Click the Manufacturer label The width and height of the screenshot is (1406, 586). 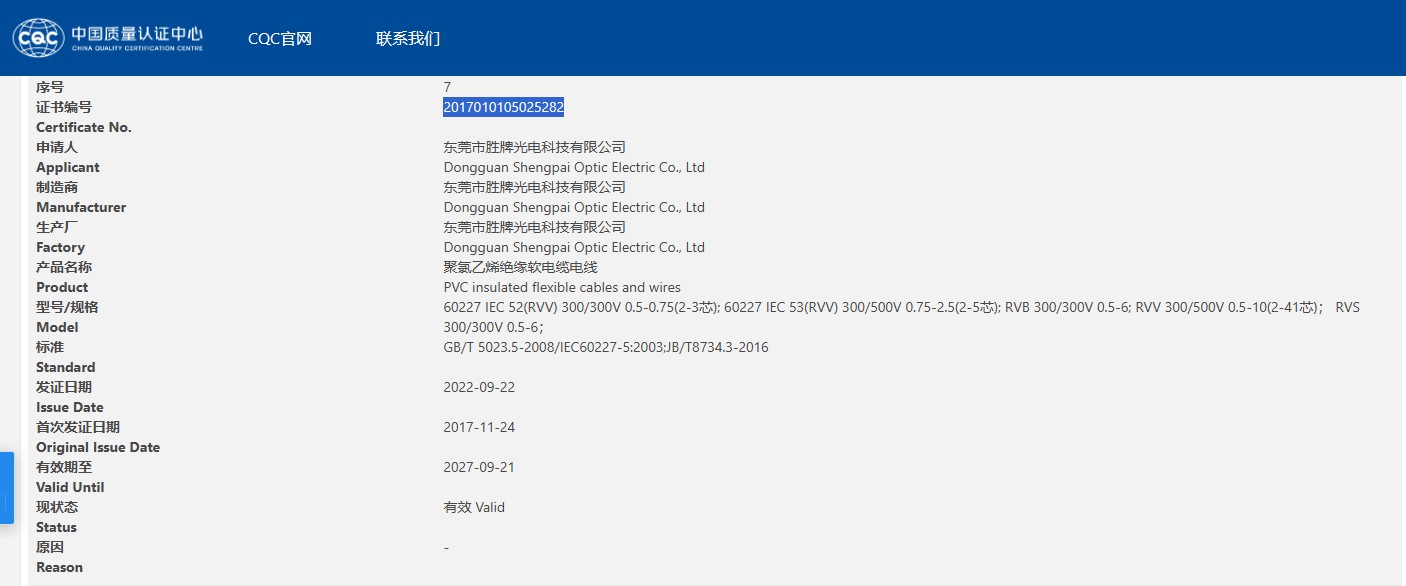click(x=81, y=207)
